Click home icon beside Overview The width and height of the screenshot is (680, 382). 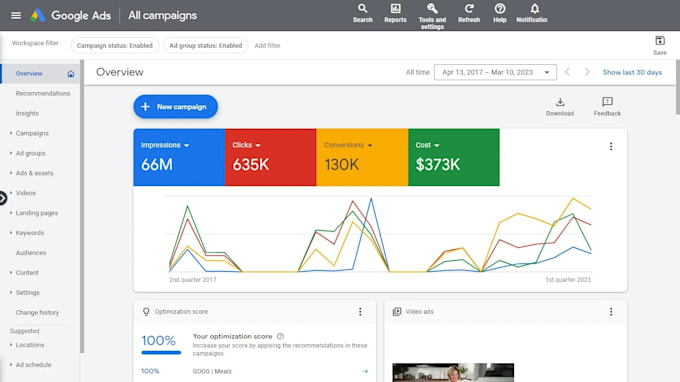pyautogui.click(x=71, y=74)
